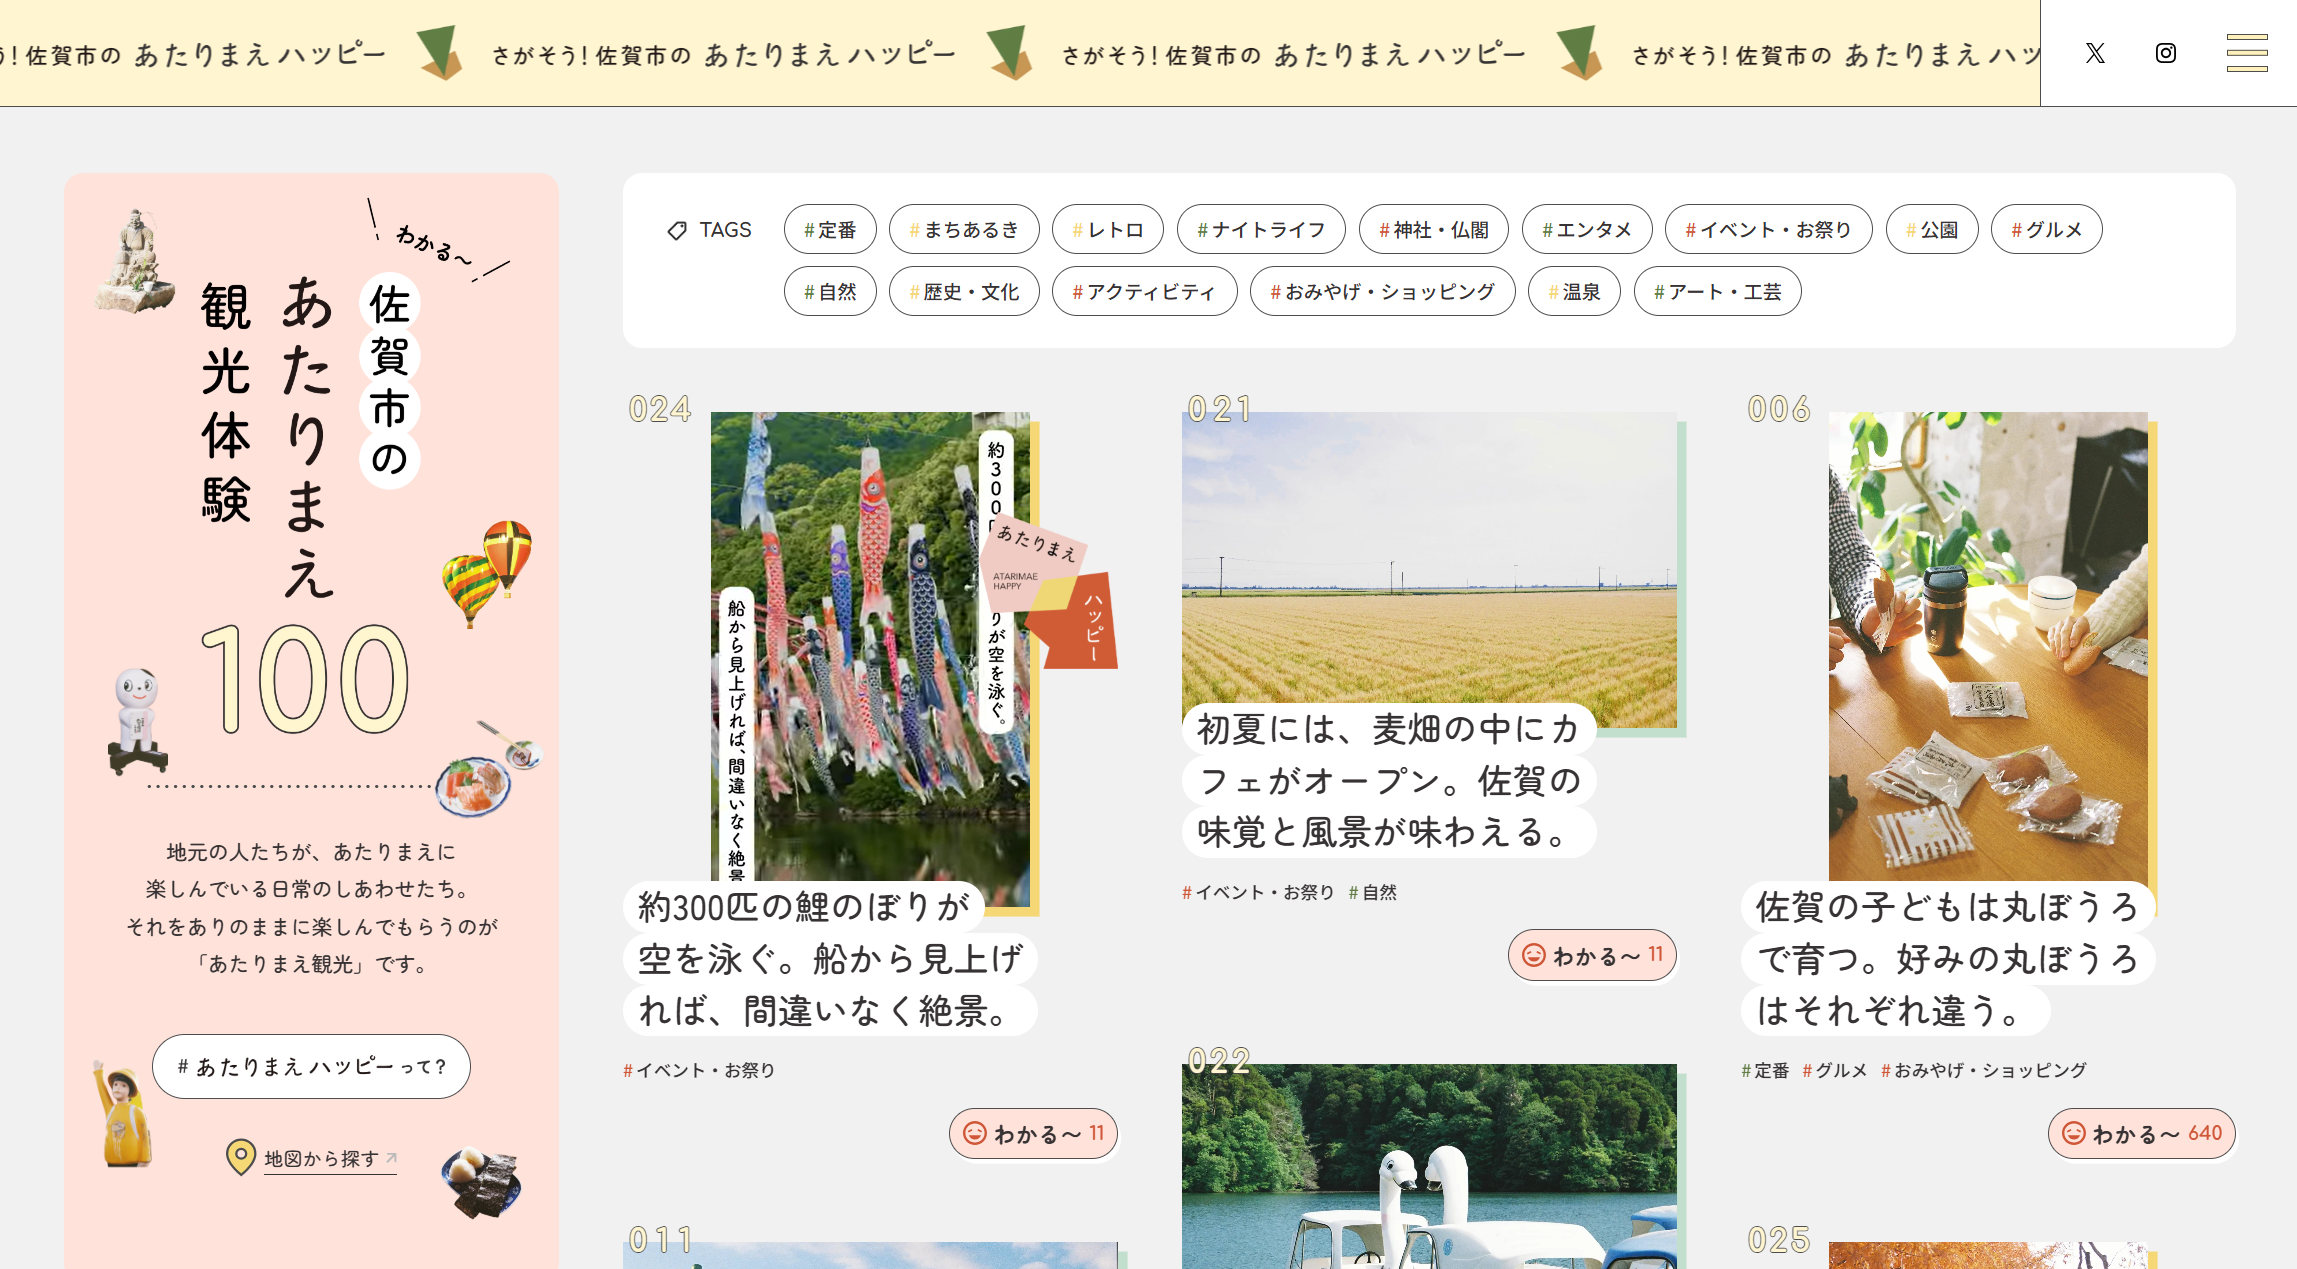
Task: Click the stone statue illustration in sidebar
Action: click(135, 261)
